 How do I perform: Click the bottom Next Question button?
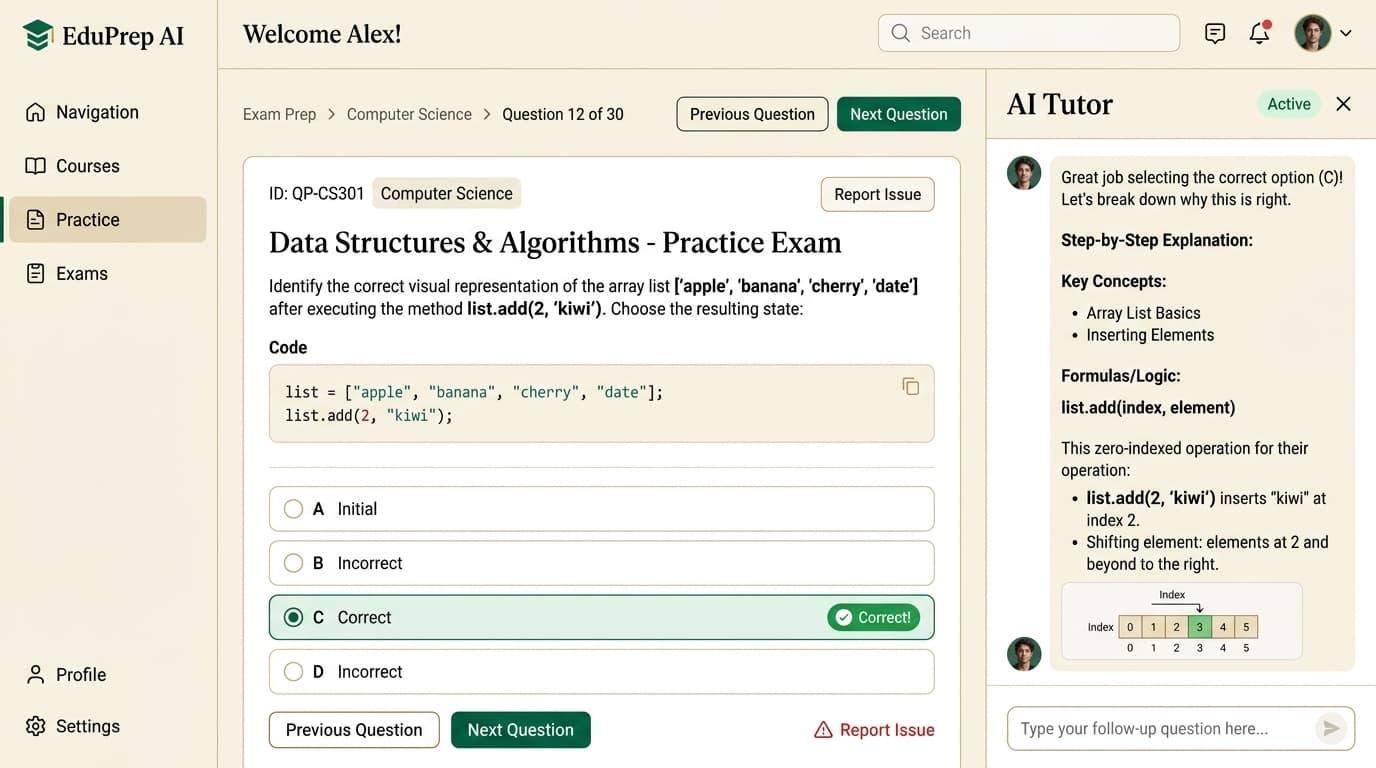(521, 730)
